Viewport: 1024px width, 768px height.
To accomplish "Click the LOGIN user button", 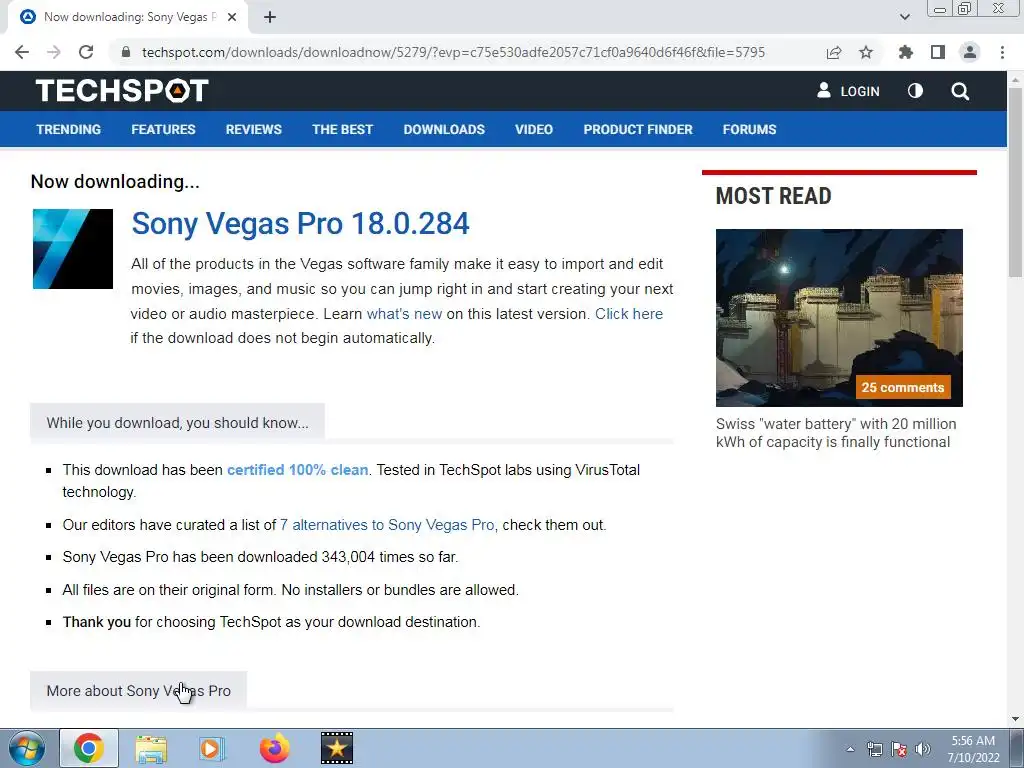I will tap(848, 91).
